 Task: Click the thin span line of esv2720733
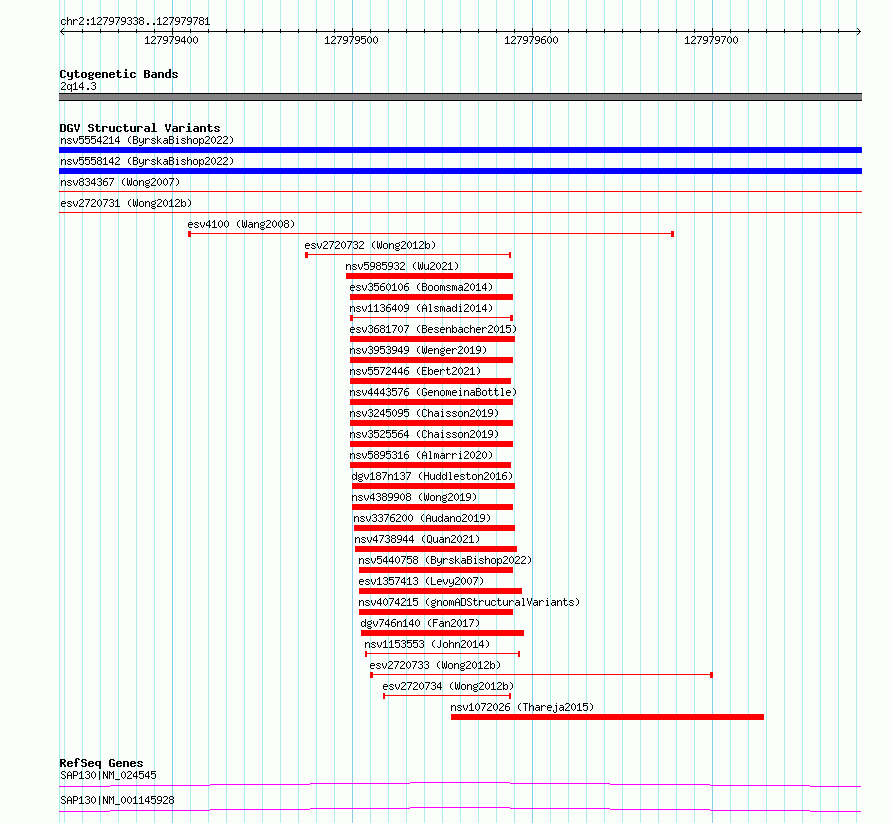click(541, 675)
